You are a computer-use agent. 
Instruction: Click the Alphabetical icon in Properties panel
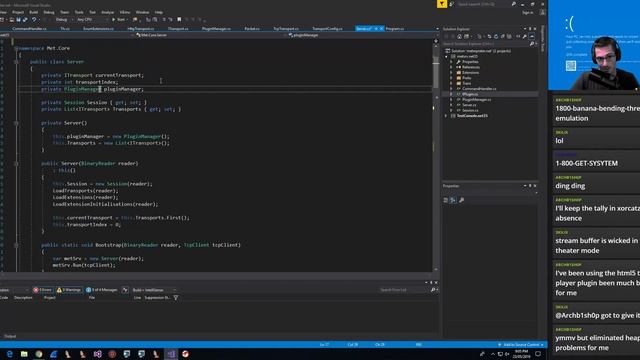[x=453, y=200]
